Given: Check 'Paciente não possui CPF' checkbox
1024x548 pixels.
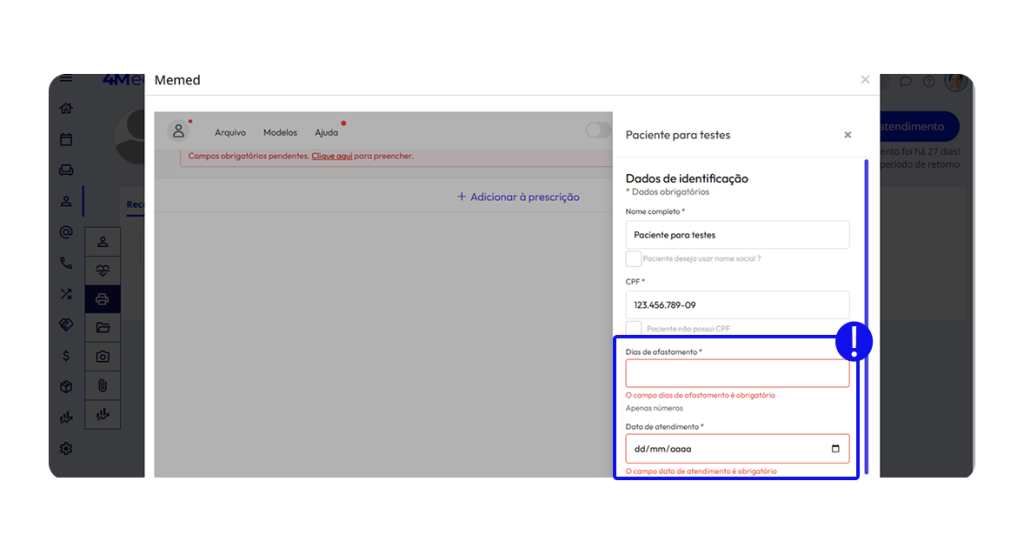Looking at the screenshot, I should point(633,328).
